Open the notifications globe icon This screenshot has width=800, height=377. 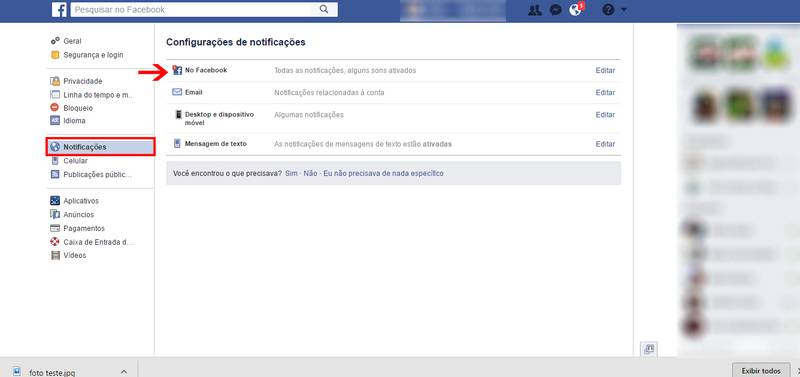click(576, 10)
